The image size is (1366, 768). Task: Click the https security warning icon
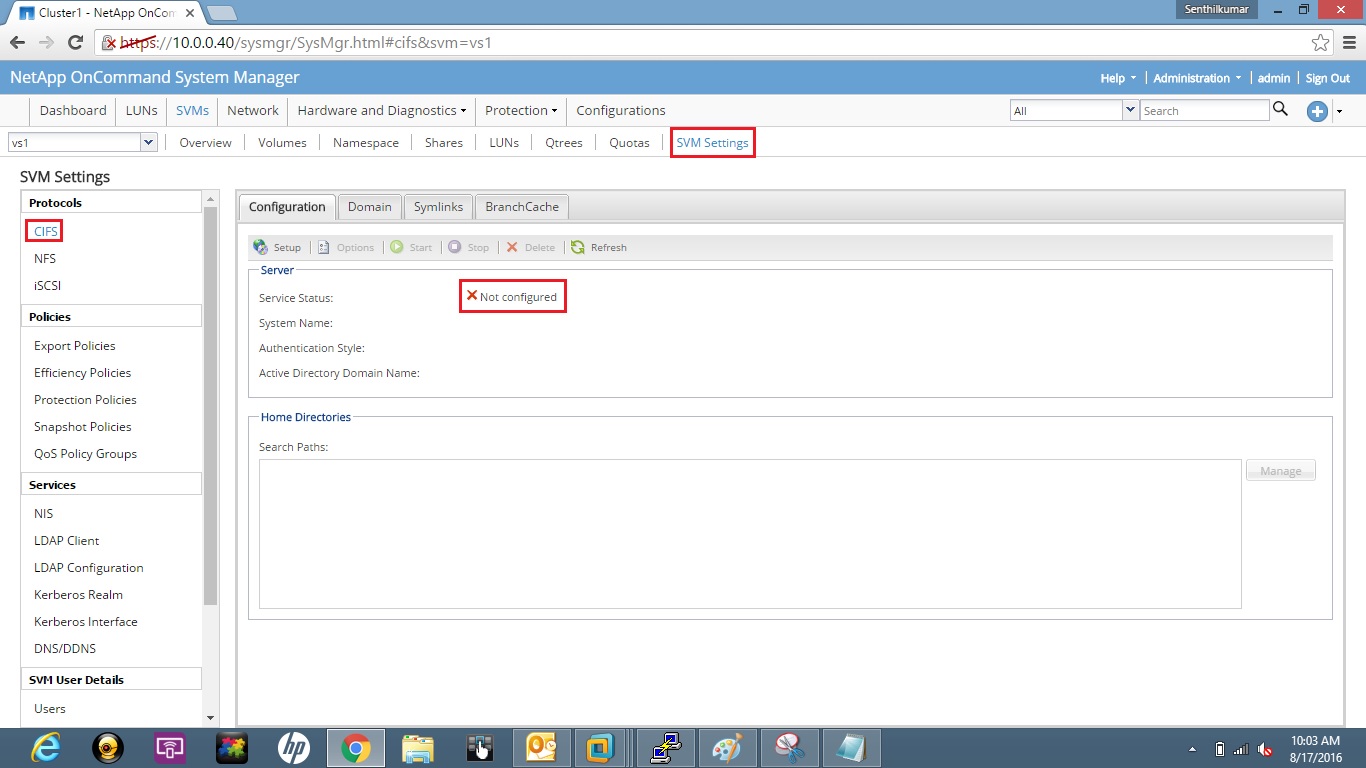[107, 43]
